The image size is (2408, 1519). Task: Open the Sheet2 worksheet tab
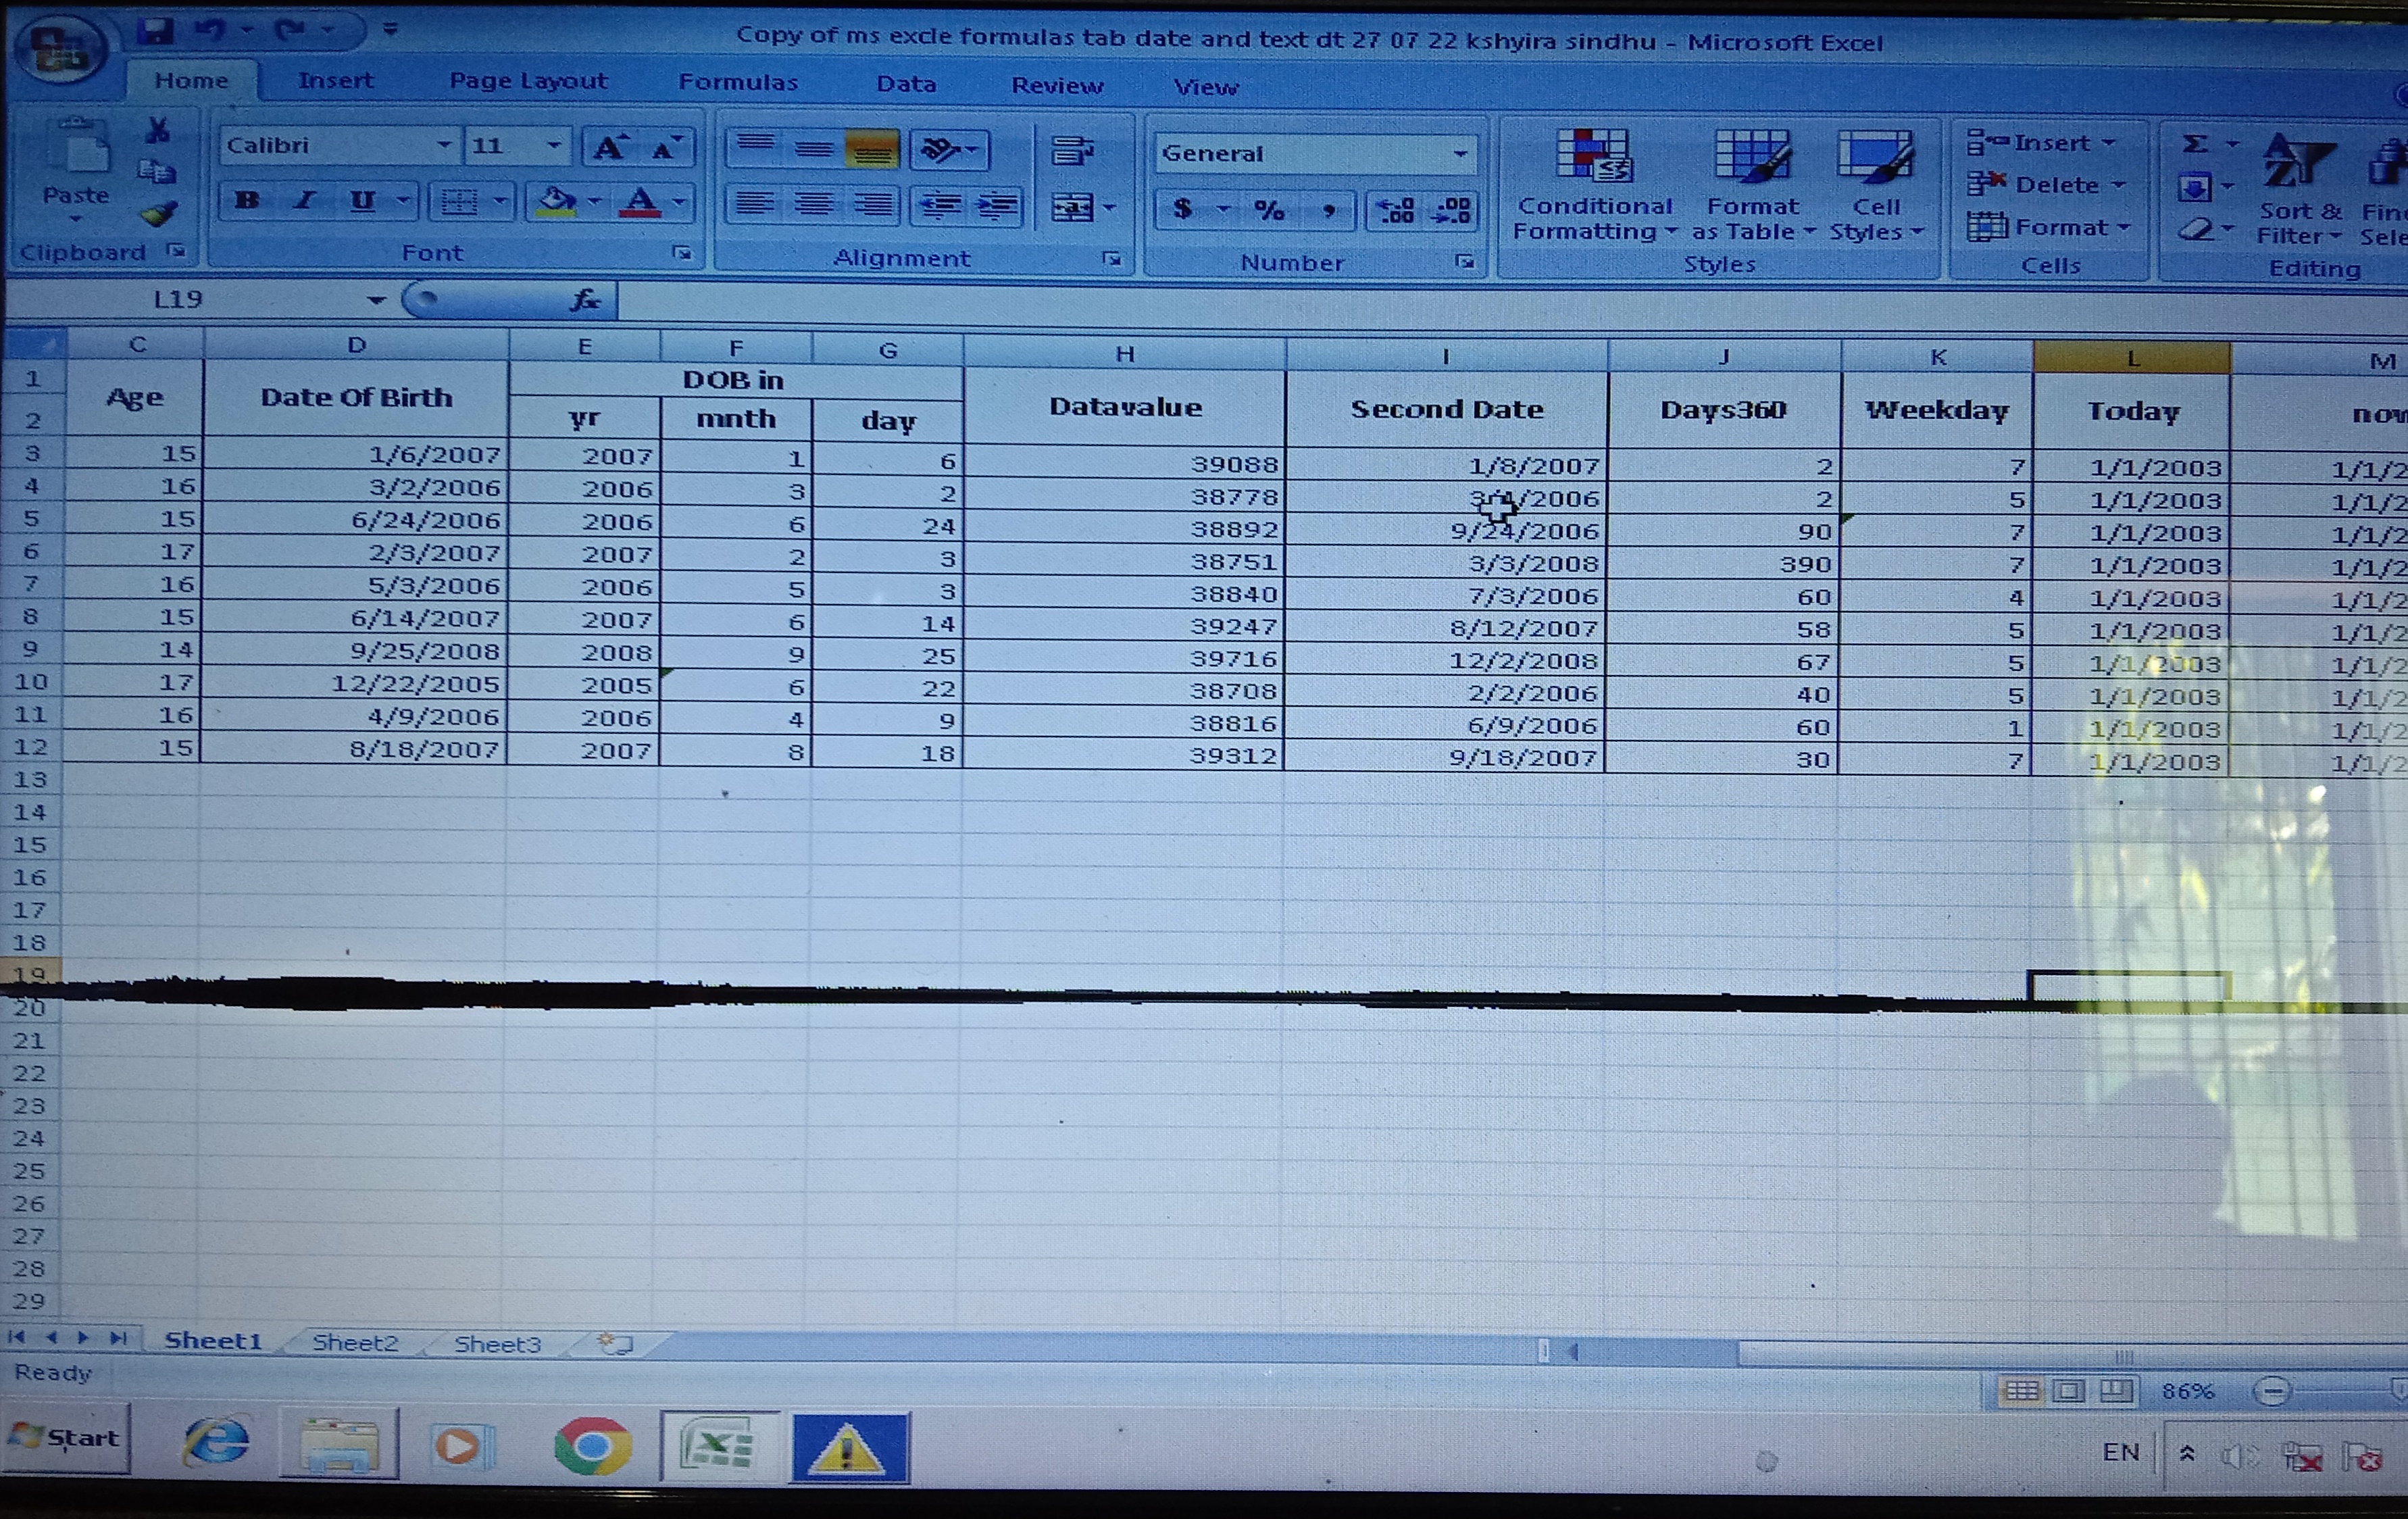click(x=355, y=1342)
